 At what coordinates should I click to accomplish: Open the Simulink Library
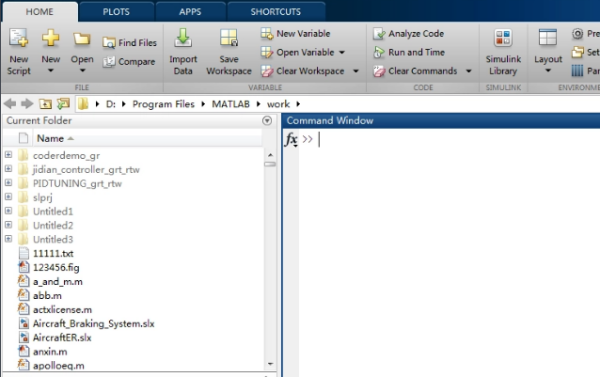click(x=503, y=52)
